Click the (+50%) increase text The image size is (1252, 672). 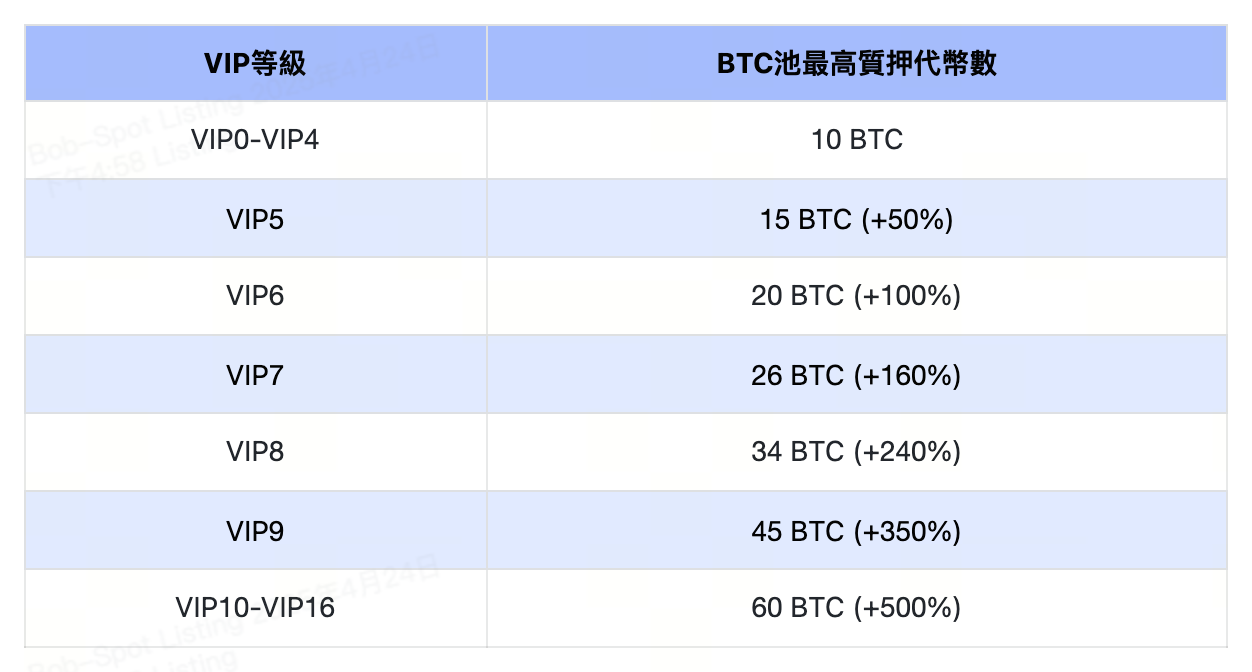point(907,218)
